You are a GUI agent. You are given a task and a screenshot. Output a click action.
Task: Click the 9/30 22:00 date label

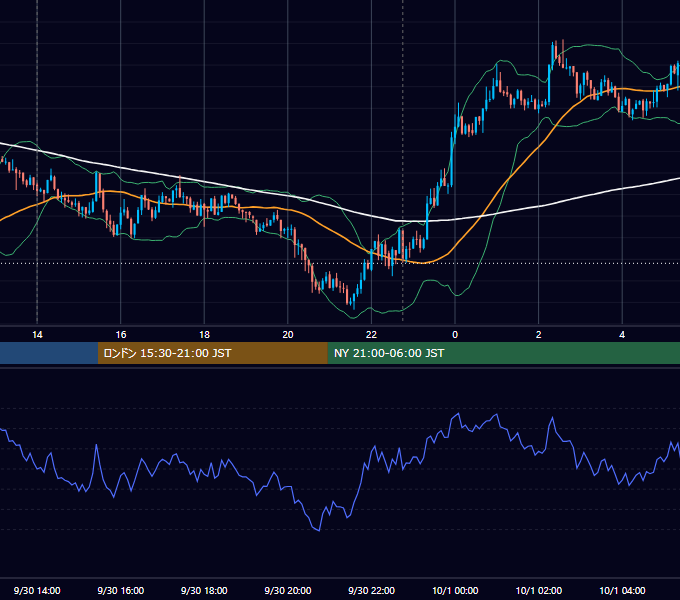371,590
